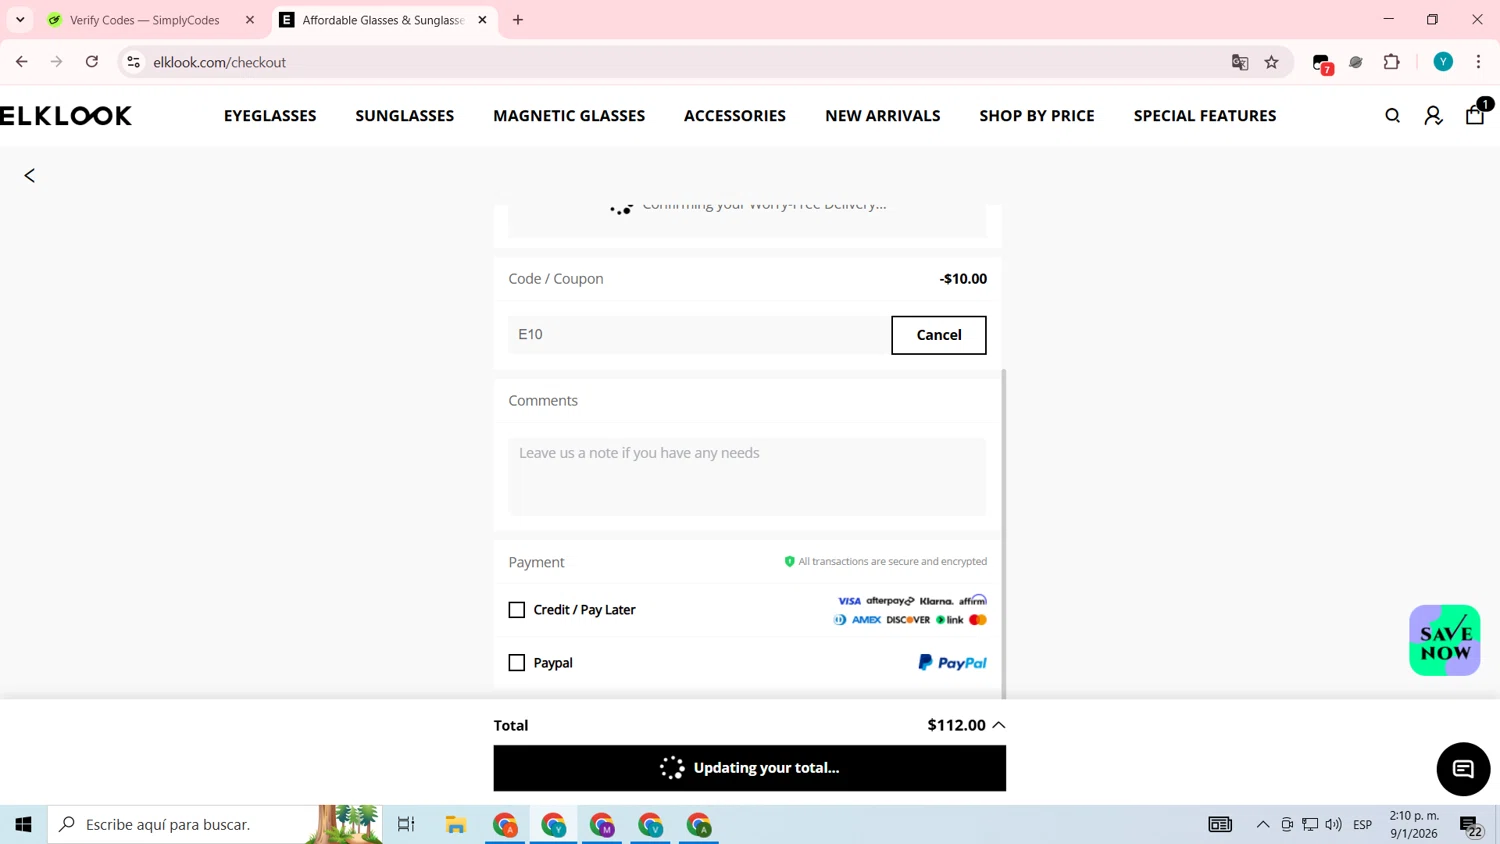
Task: Click the Windows taskbar search box
Action: pos(215,825)
